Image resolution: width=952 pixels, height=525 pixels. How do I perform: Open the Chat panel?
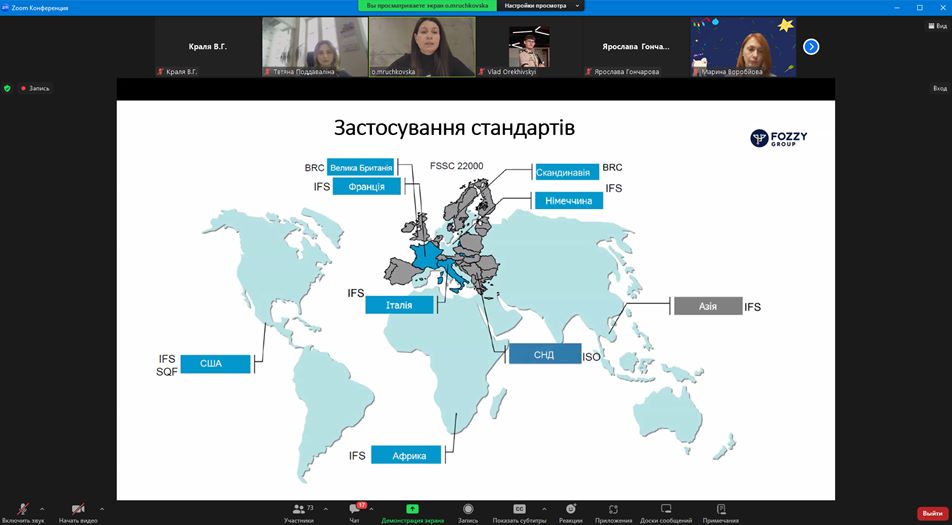coord(355,509)
